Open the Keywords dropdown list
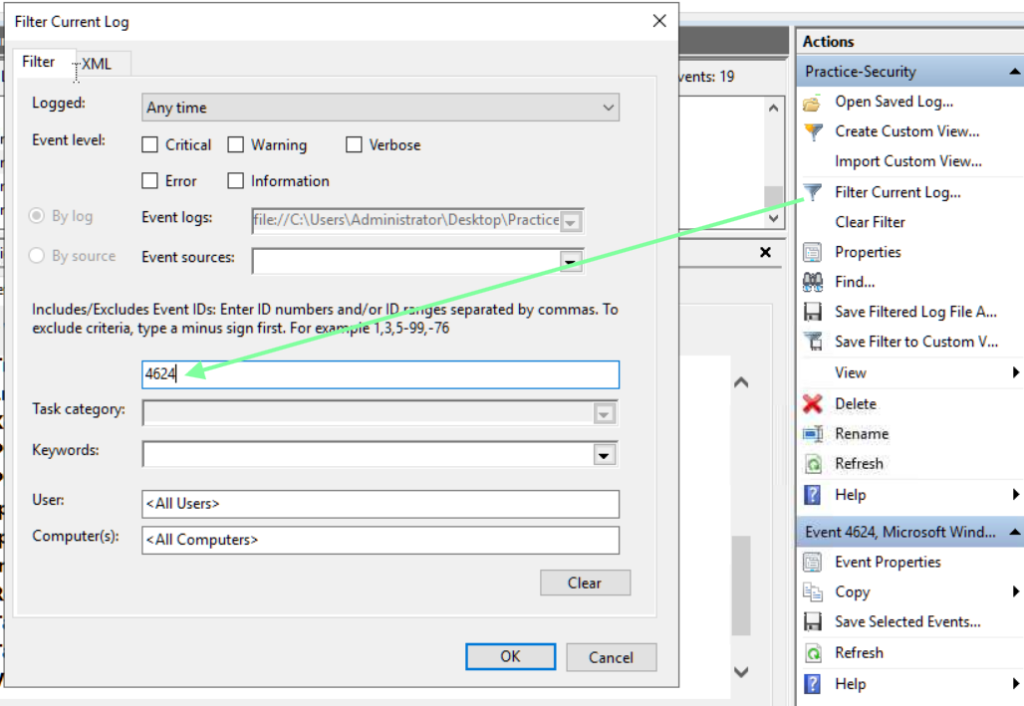 [604, 455]
